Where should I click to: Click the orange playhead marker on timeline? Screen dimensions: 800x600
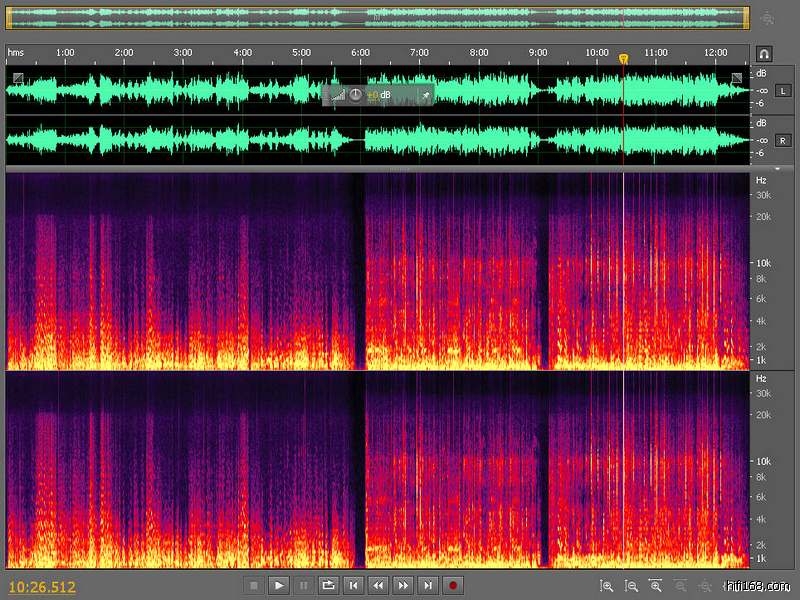(x=623, y=59)
